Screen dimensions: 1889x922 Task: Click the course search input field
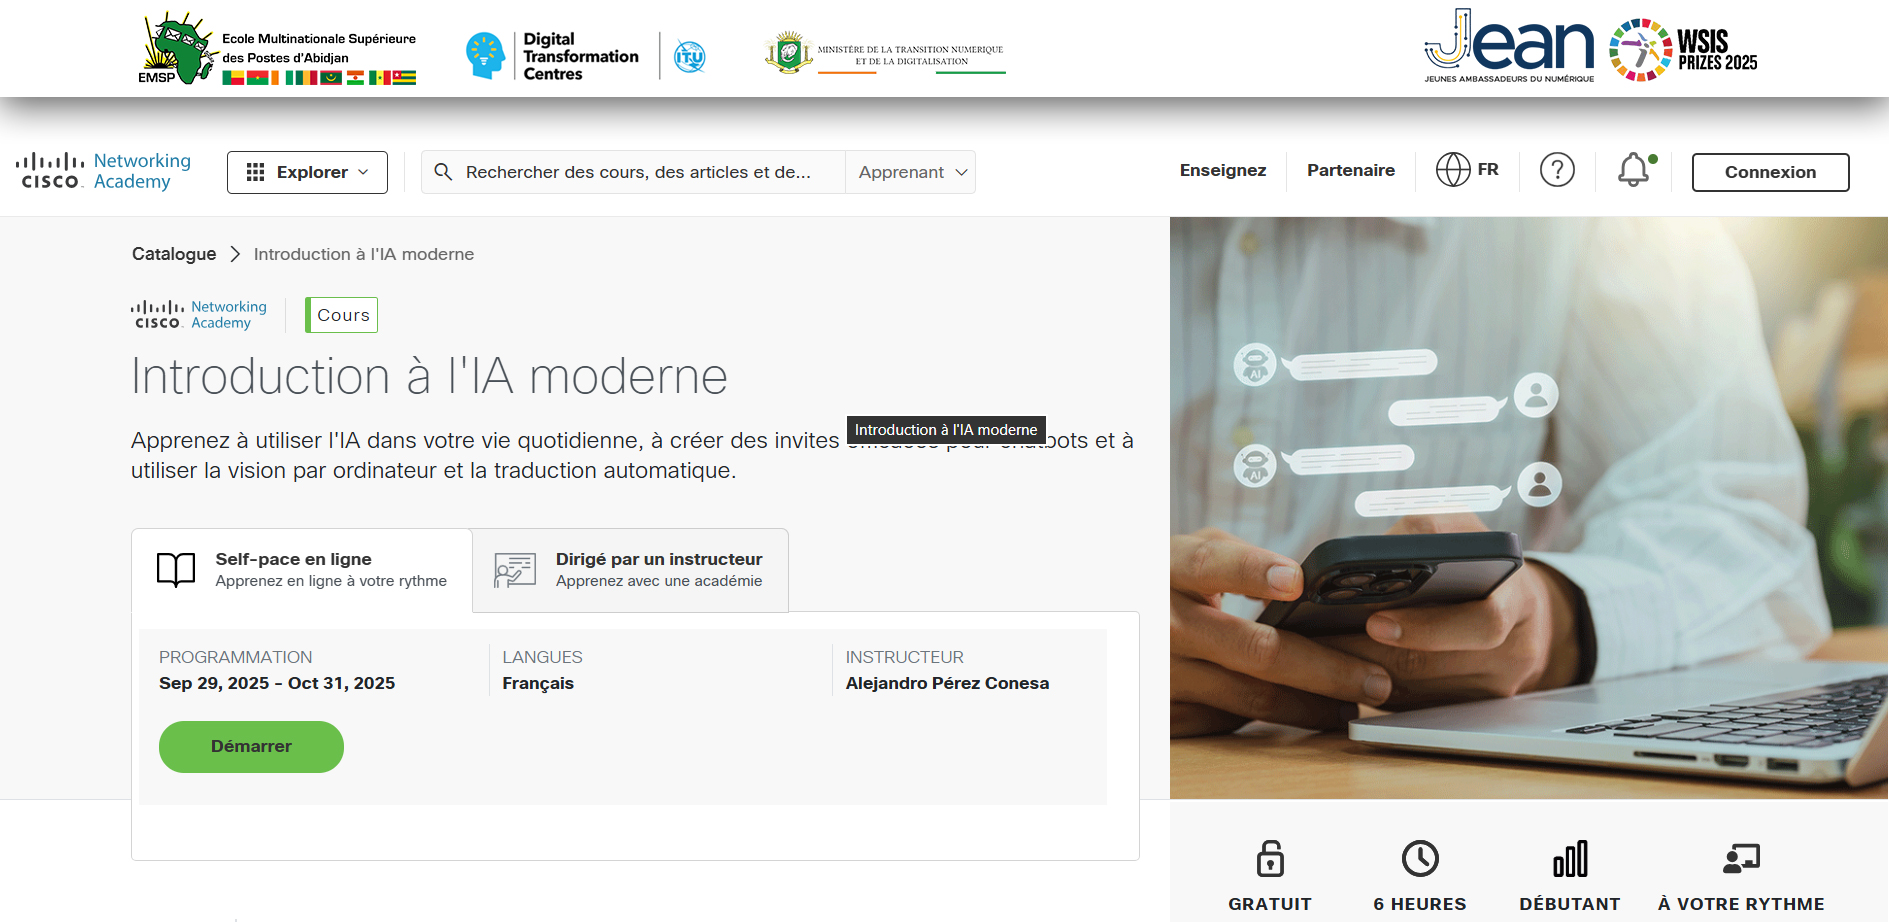point(640,172)
